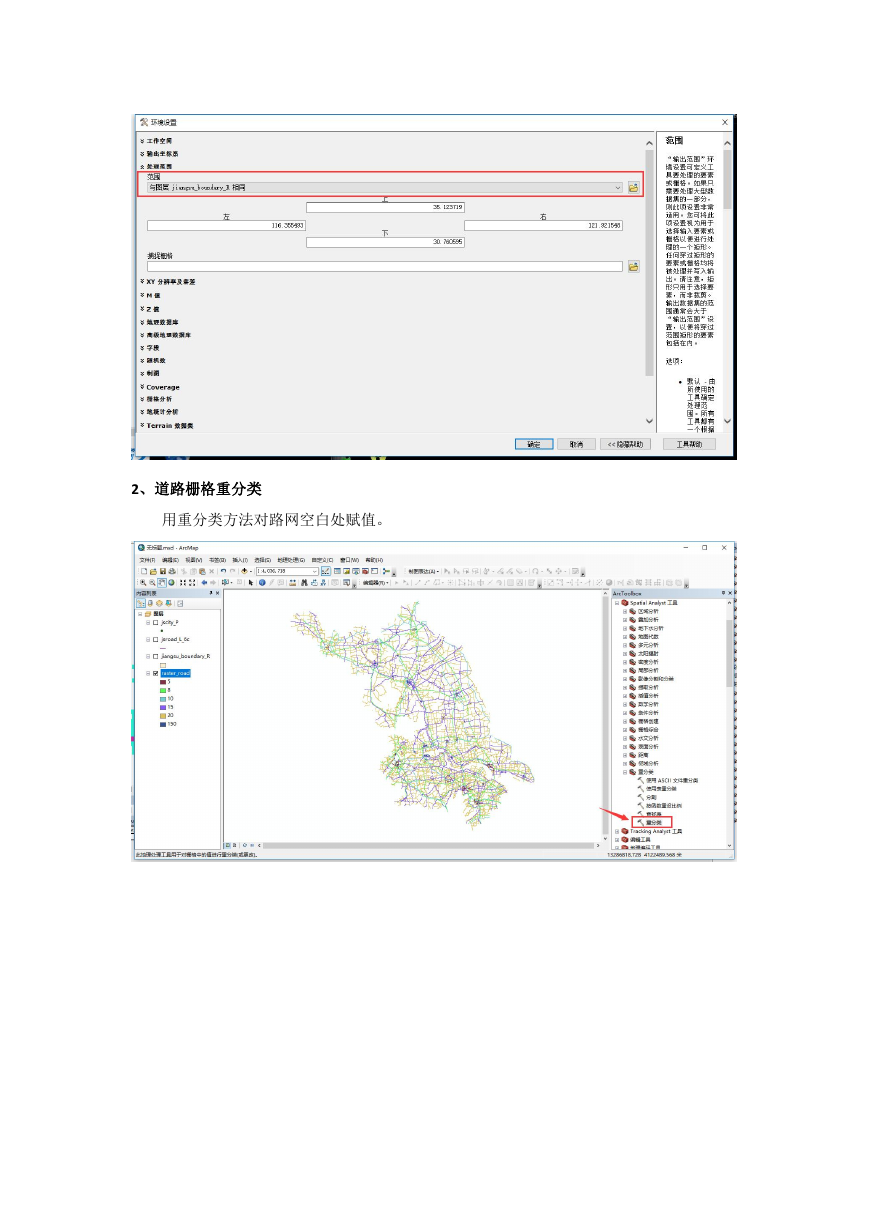Select the highlighted raster_road layer name
The image size is (869, 1228).
[175, 673]
